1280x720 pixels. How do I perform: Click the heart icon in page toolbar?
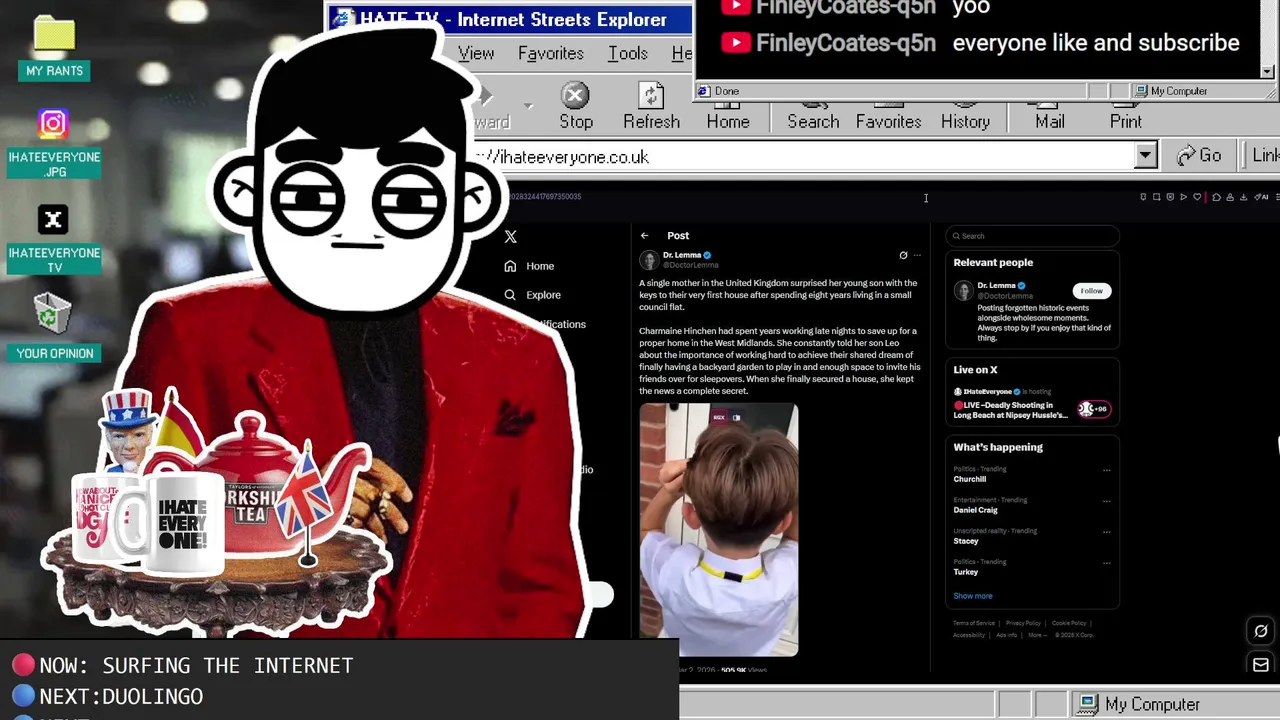pyautogui.click(x=1197, y=197)
